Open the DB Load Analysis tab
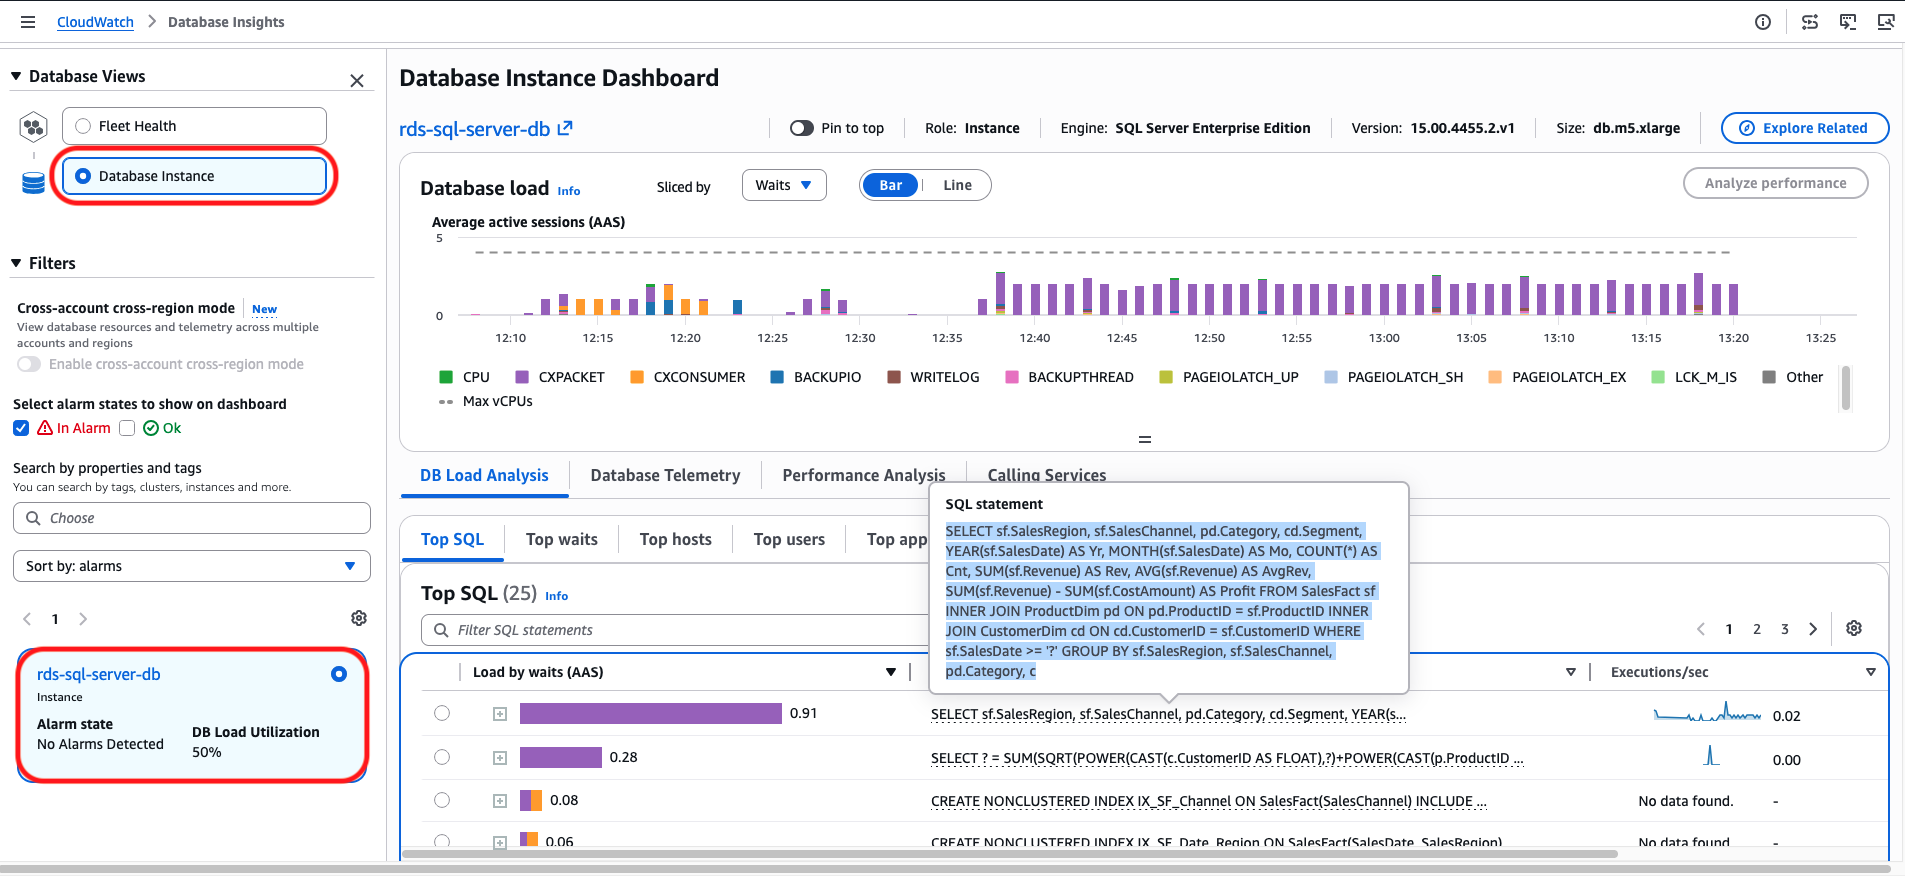The height and width of the screenshot is (876, 1905). [x=484, y=476]
